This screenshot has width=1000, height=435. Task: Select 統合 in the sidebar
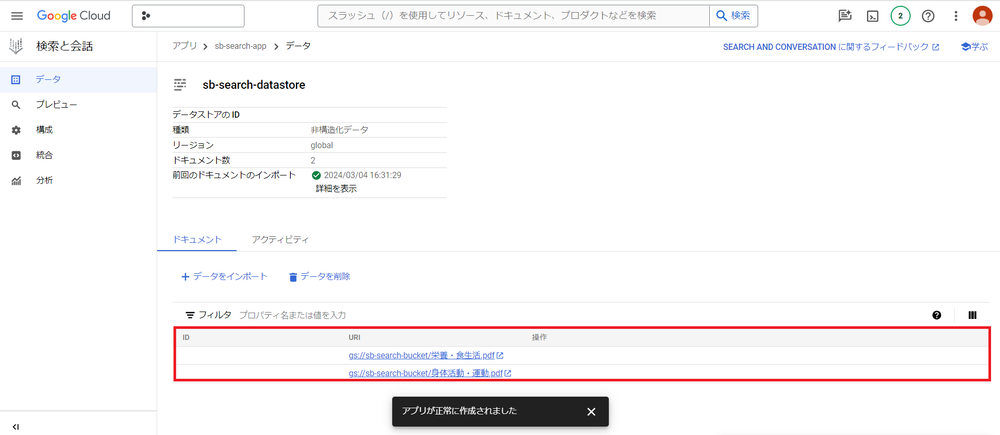[x=78, y=155]
